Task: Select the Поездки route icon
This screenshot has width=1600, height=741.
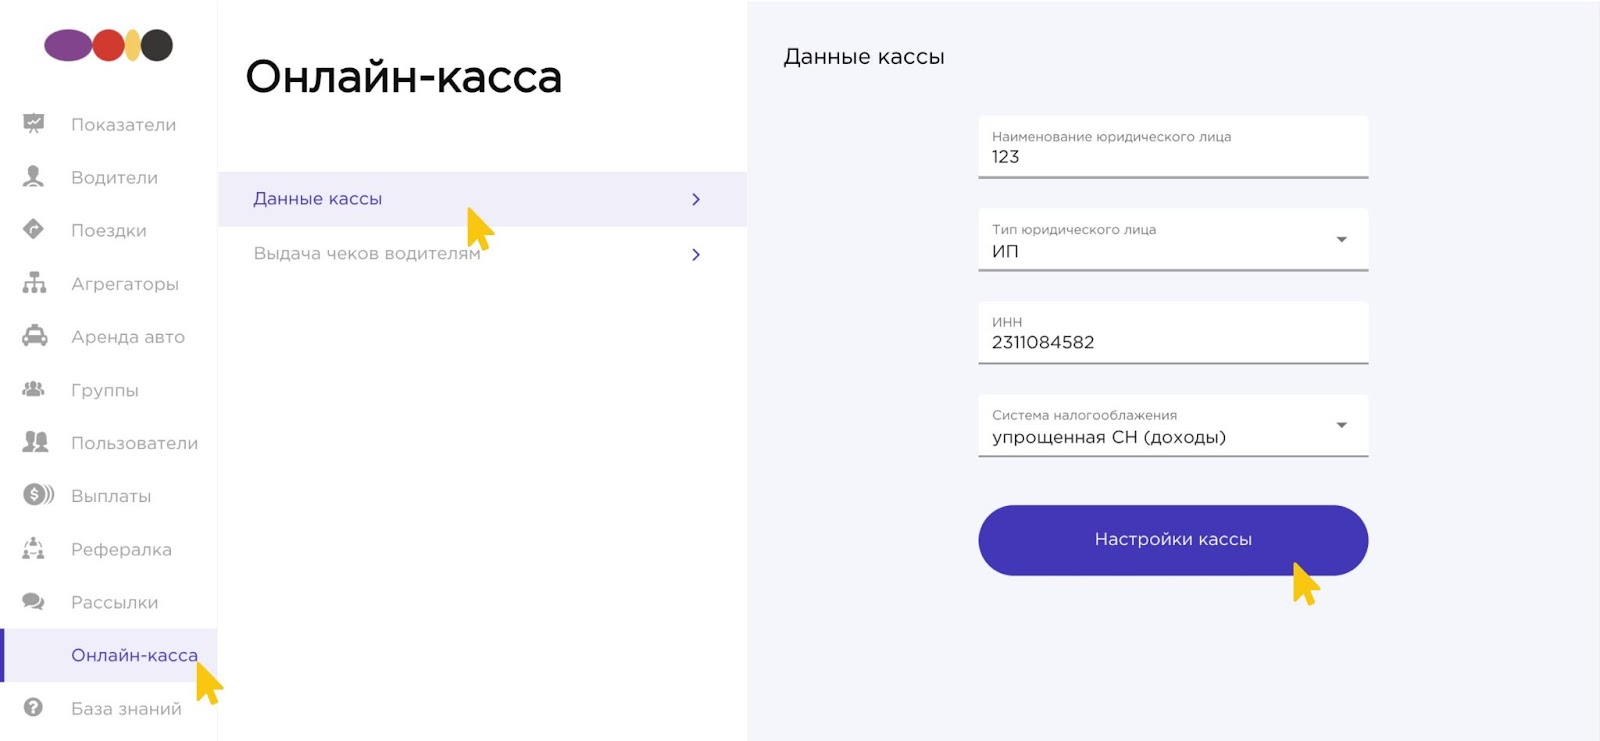Action: point(34,230)
